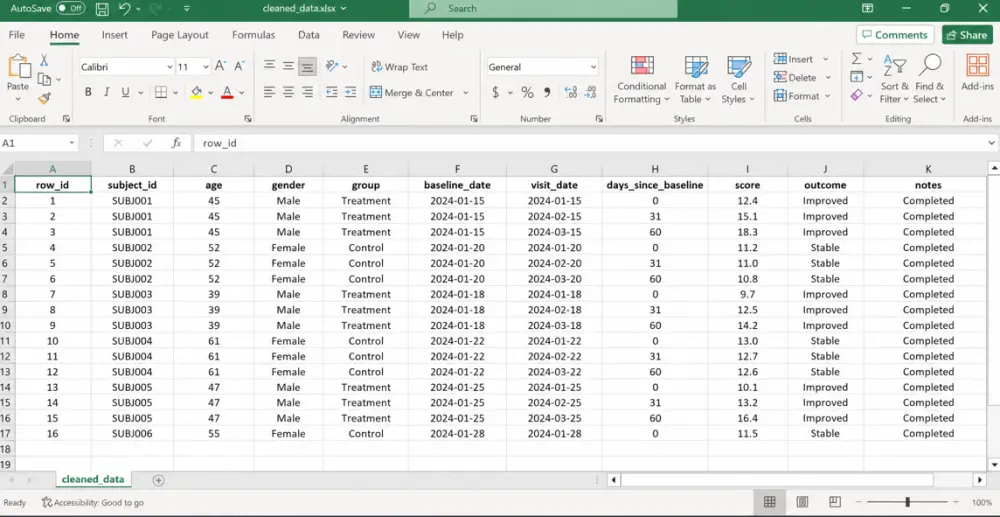Toggle Center horizontal alignment
This screenshot has height=517, width=1000.
pyautogui.click(x=288, y=92)
